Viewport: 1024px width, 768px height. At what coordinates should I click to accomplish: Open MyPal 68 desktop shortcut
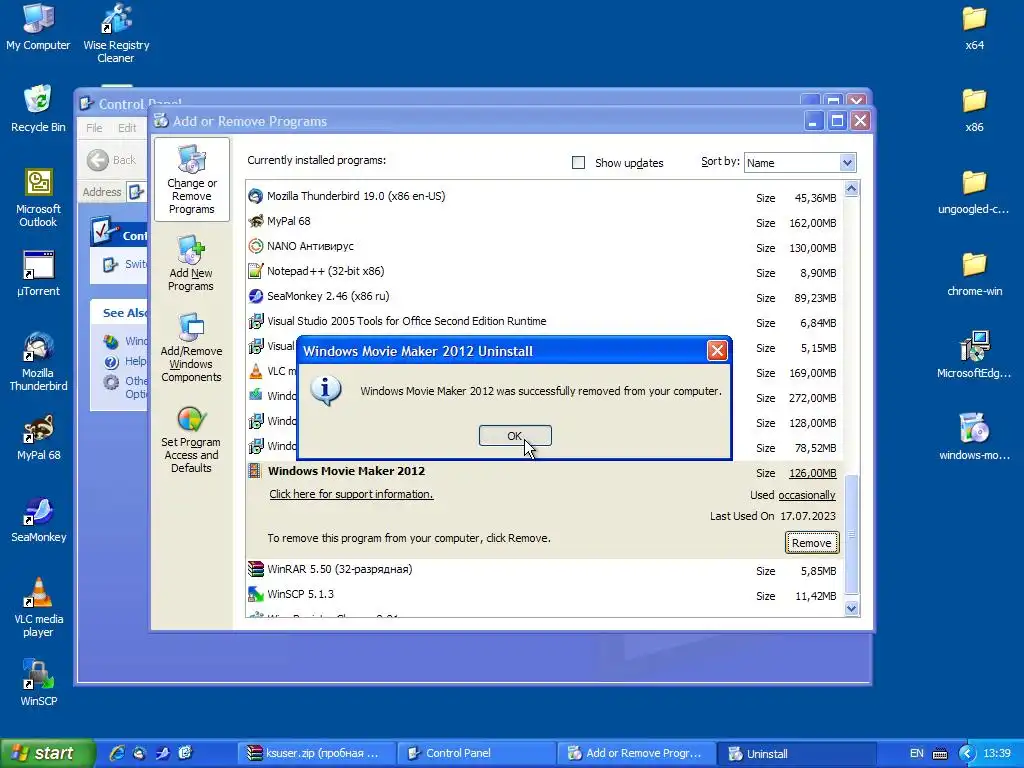click(x=38, y=438)
